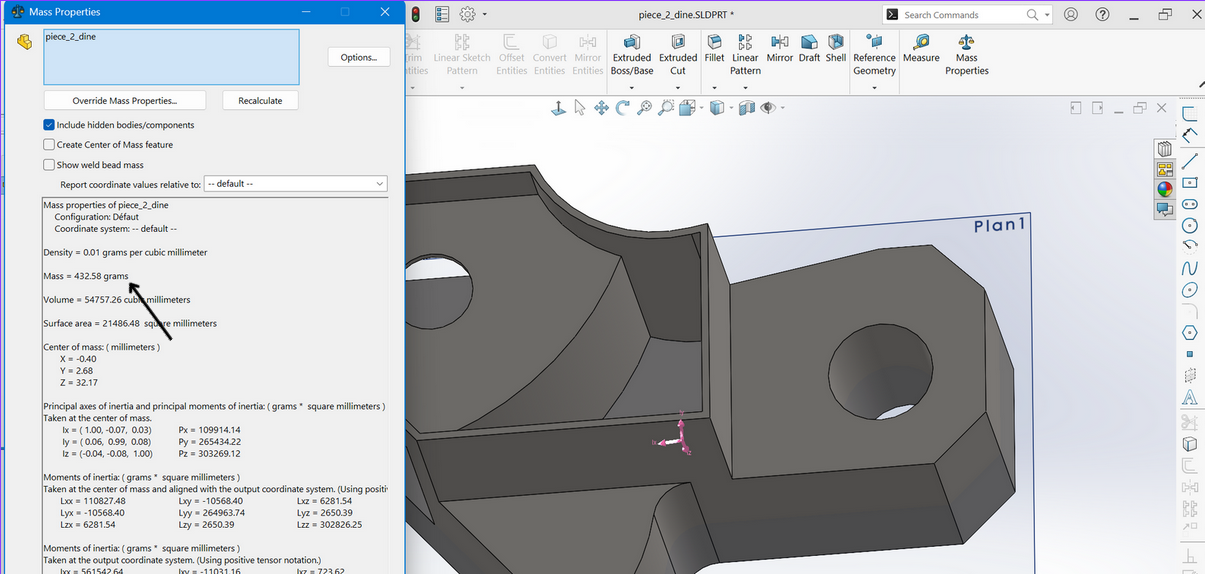Click the Plan1 plane label
The image size is (1205, 574).
pyautogui.click(x=1000, y=225)
